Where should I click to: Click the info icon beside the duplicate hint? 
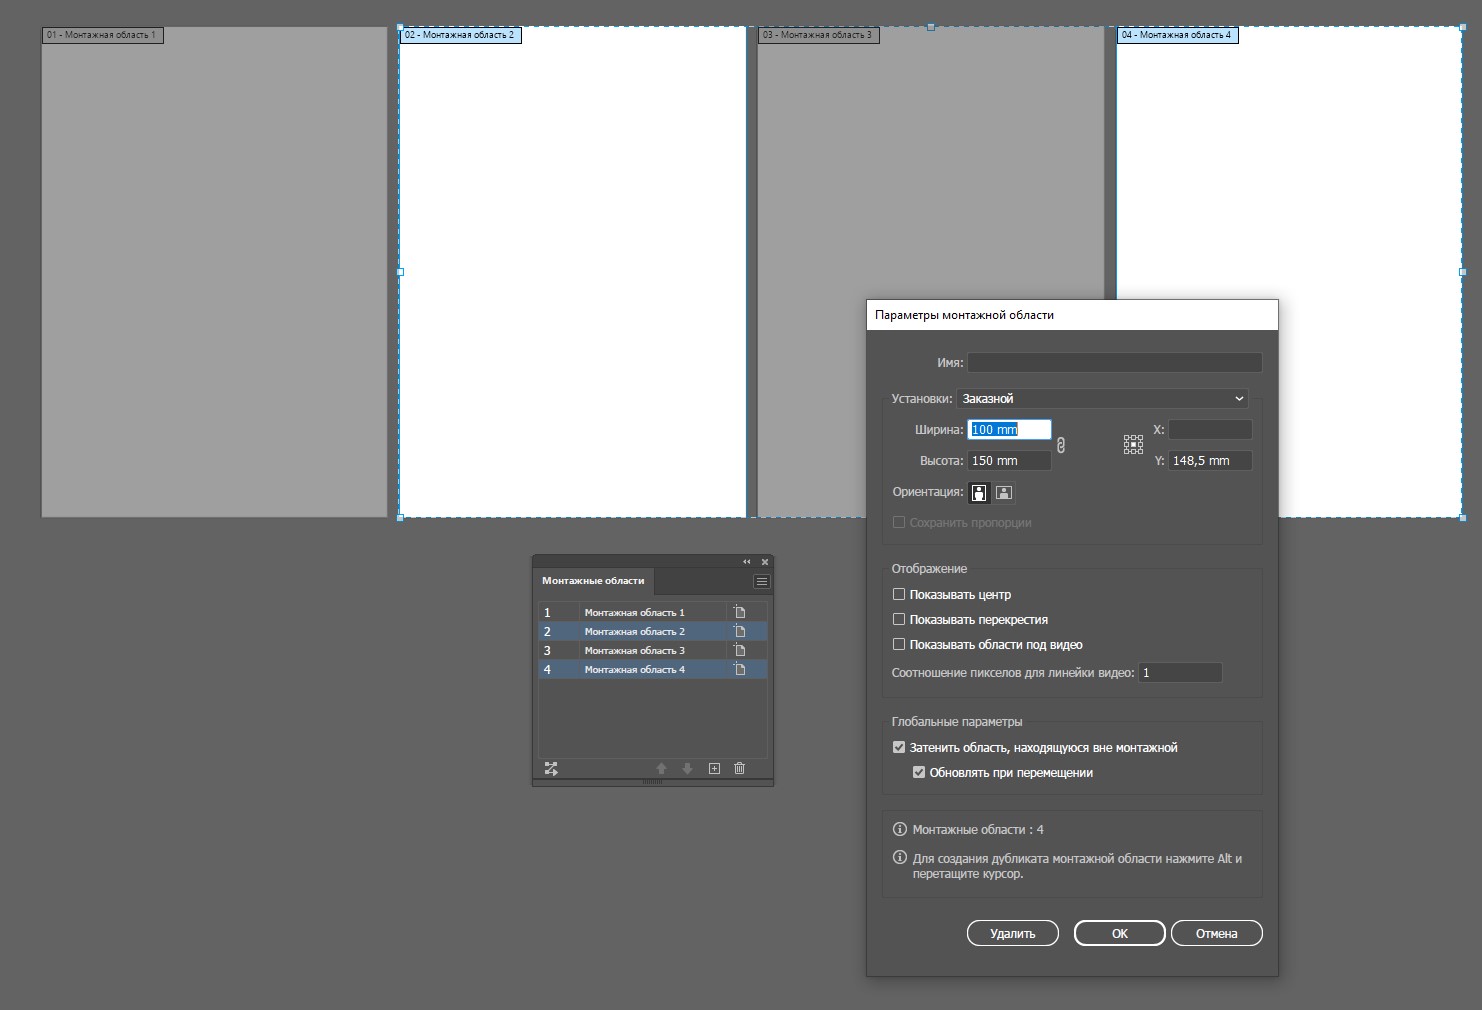900,857
